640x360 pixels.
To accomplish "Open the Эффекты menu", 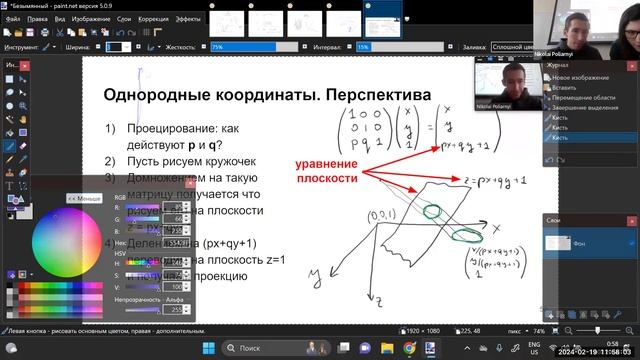I will pos(188,19).
